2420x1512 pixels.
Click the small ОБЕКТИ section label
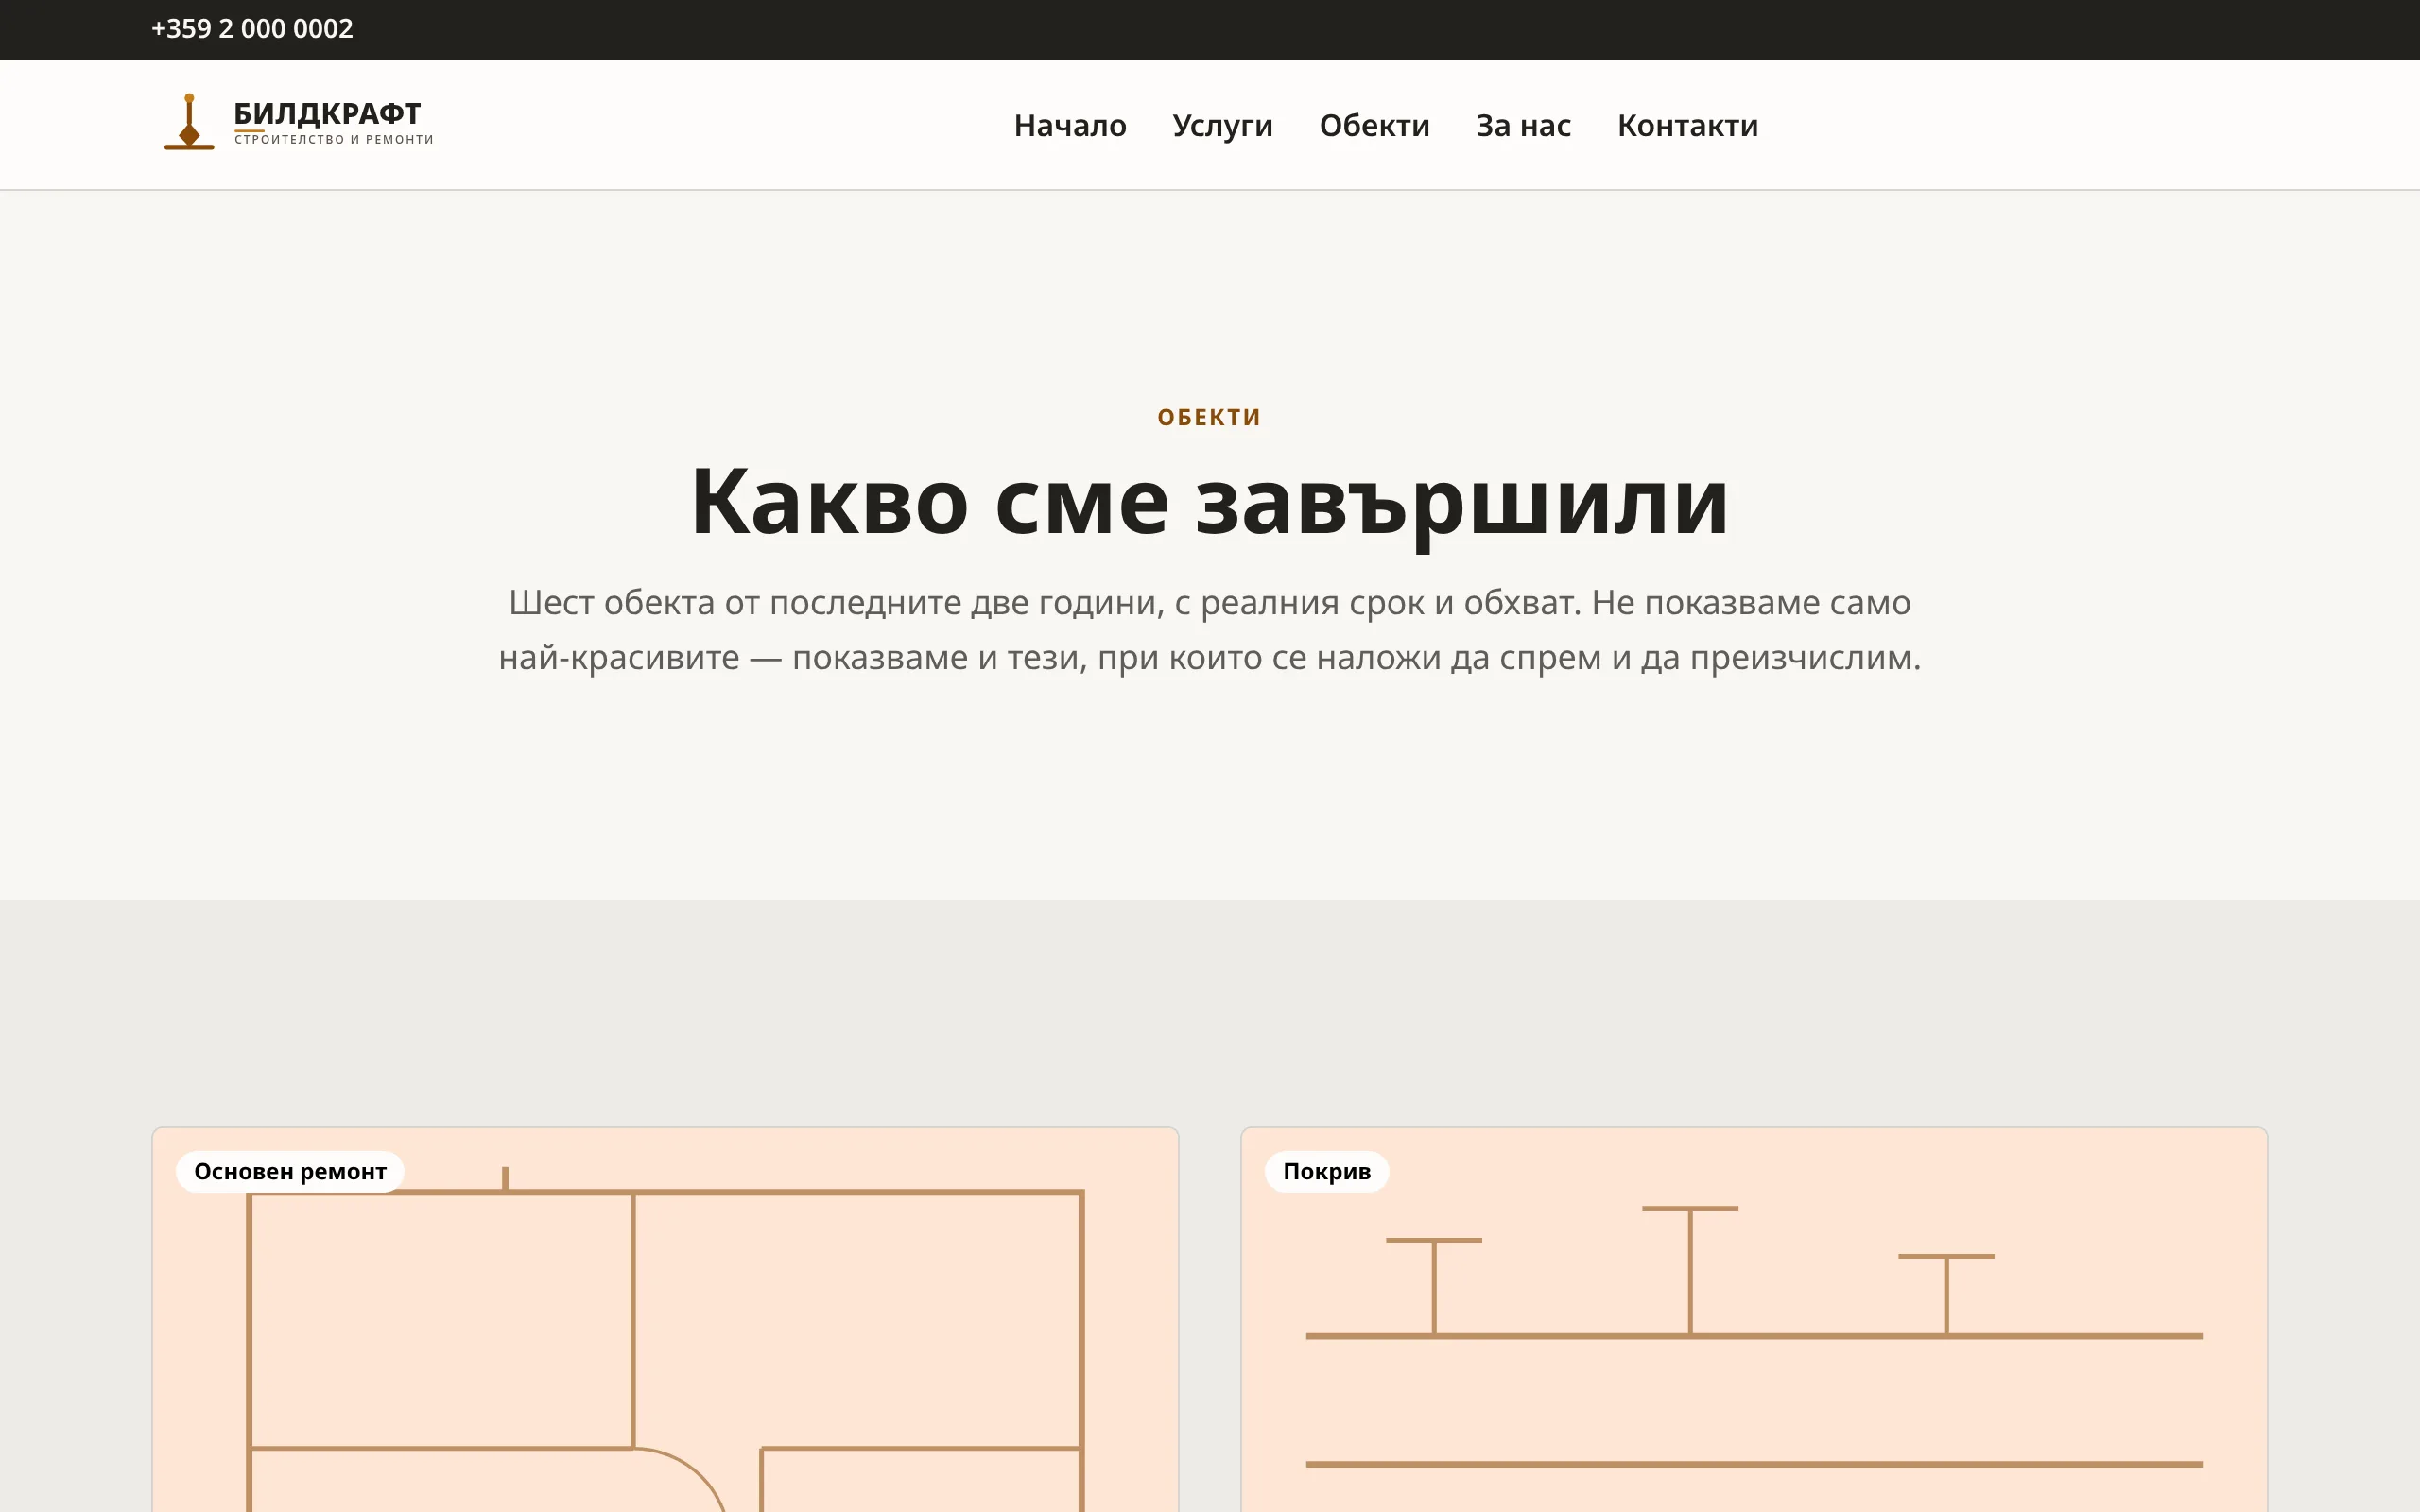(1210, 417)
